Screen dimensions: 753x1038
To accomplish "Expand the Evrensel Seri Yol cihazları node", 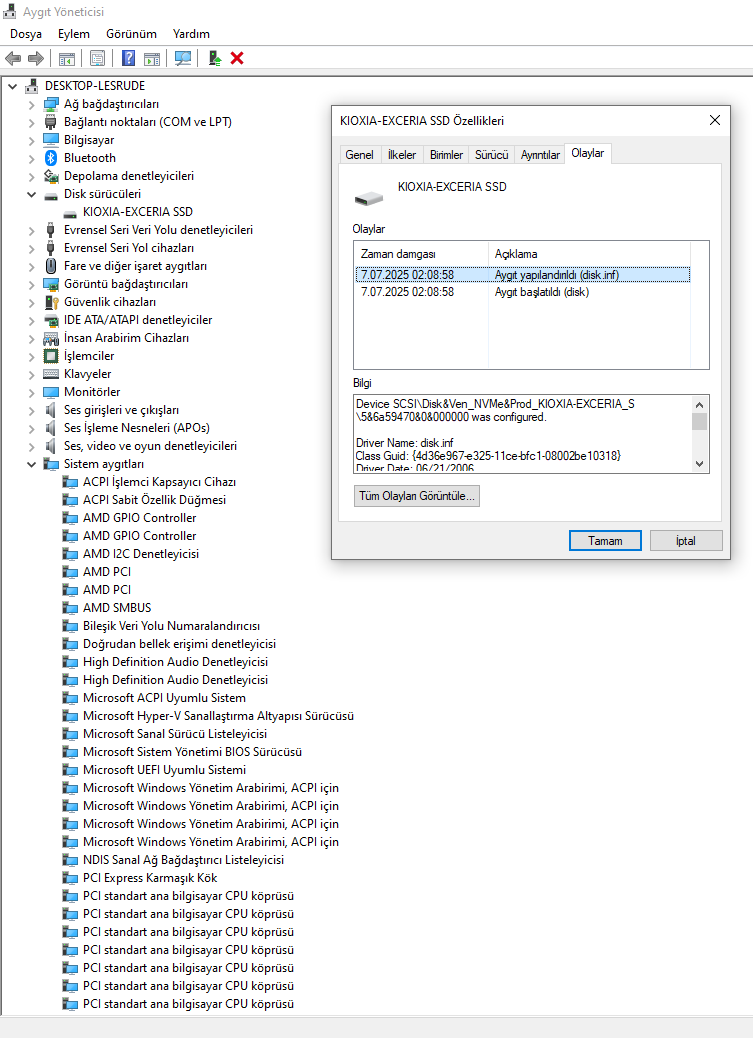I will 31,248.
